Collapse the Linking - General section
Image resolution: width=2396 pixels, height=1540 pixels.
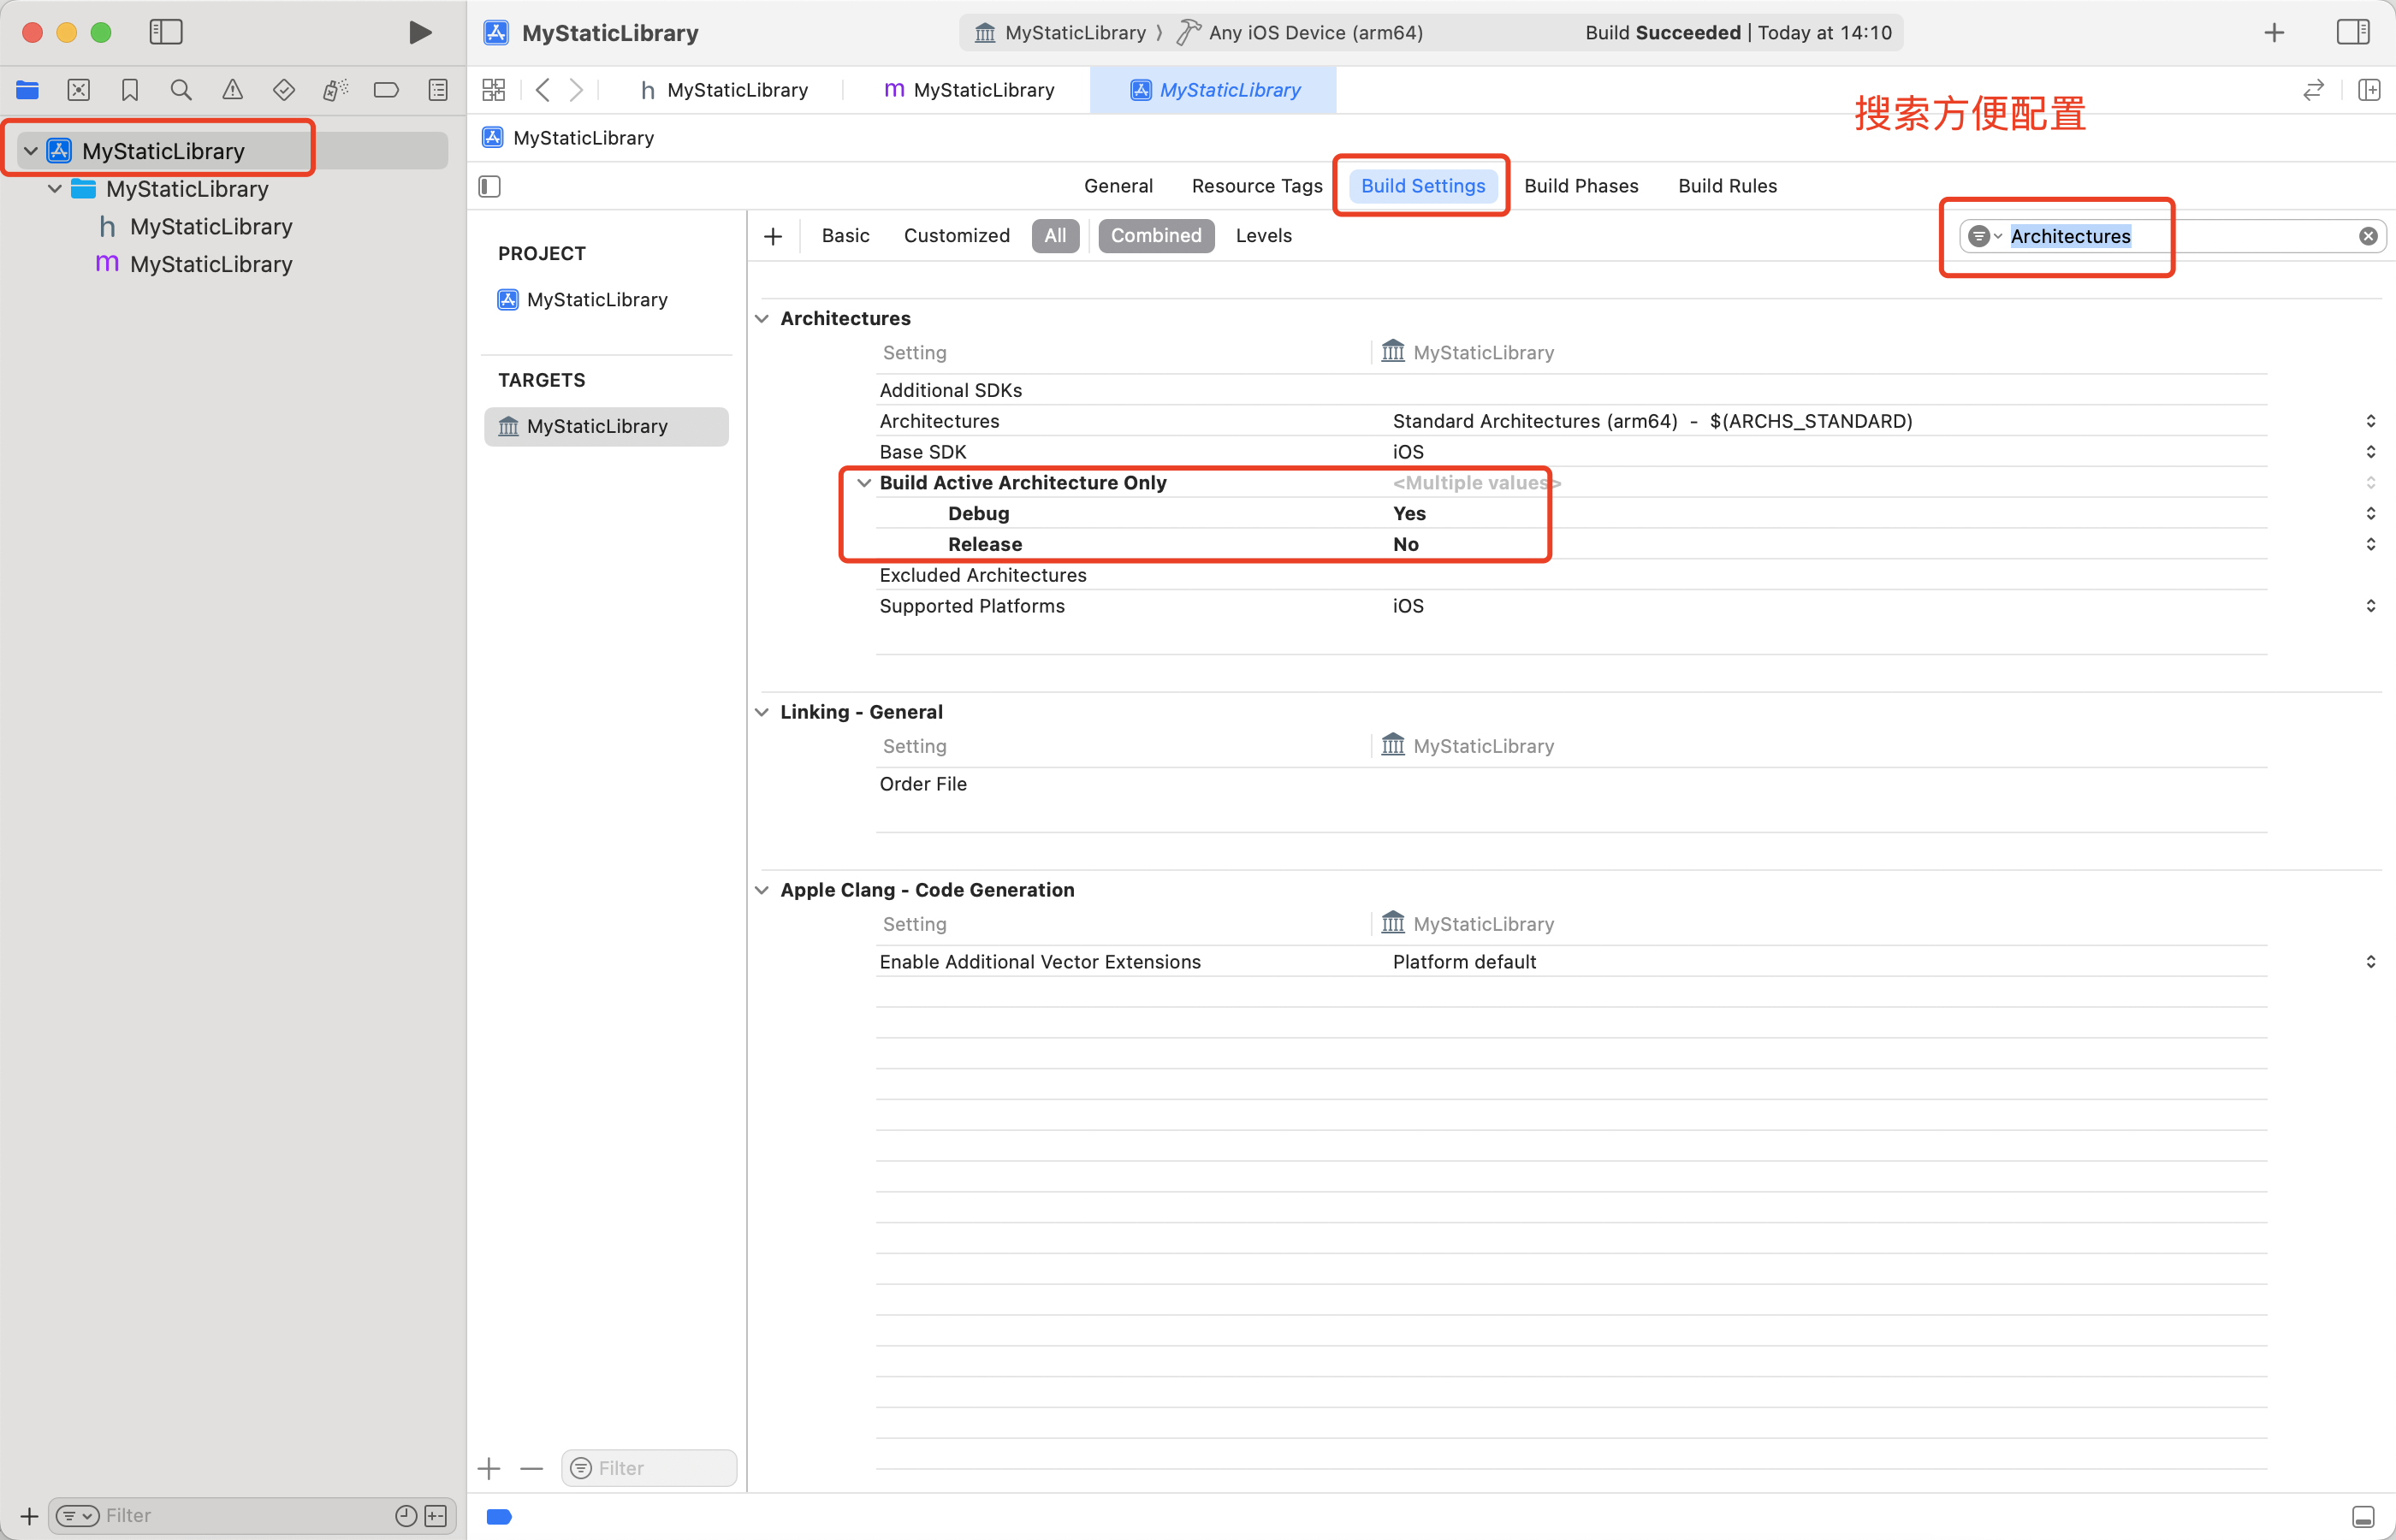coord(762,712)
